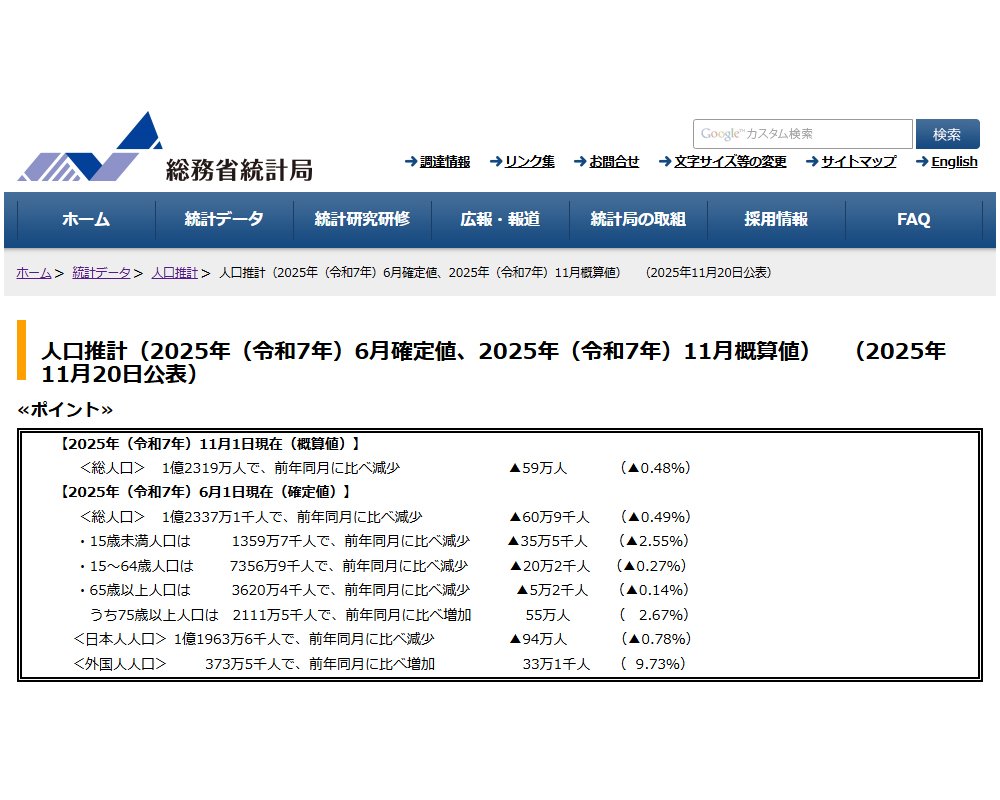The width and height of the screenshot is (1000, 800).
Task: Click the arrow icon beside リンク集
Action: pos(495,162)
